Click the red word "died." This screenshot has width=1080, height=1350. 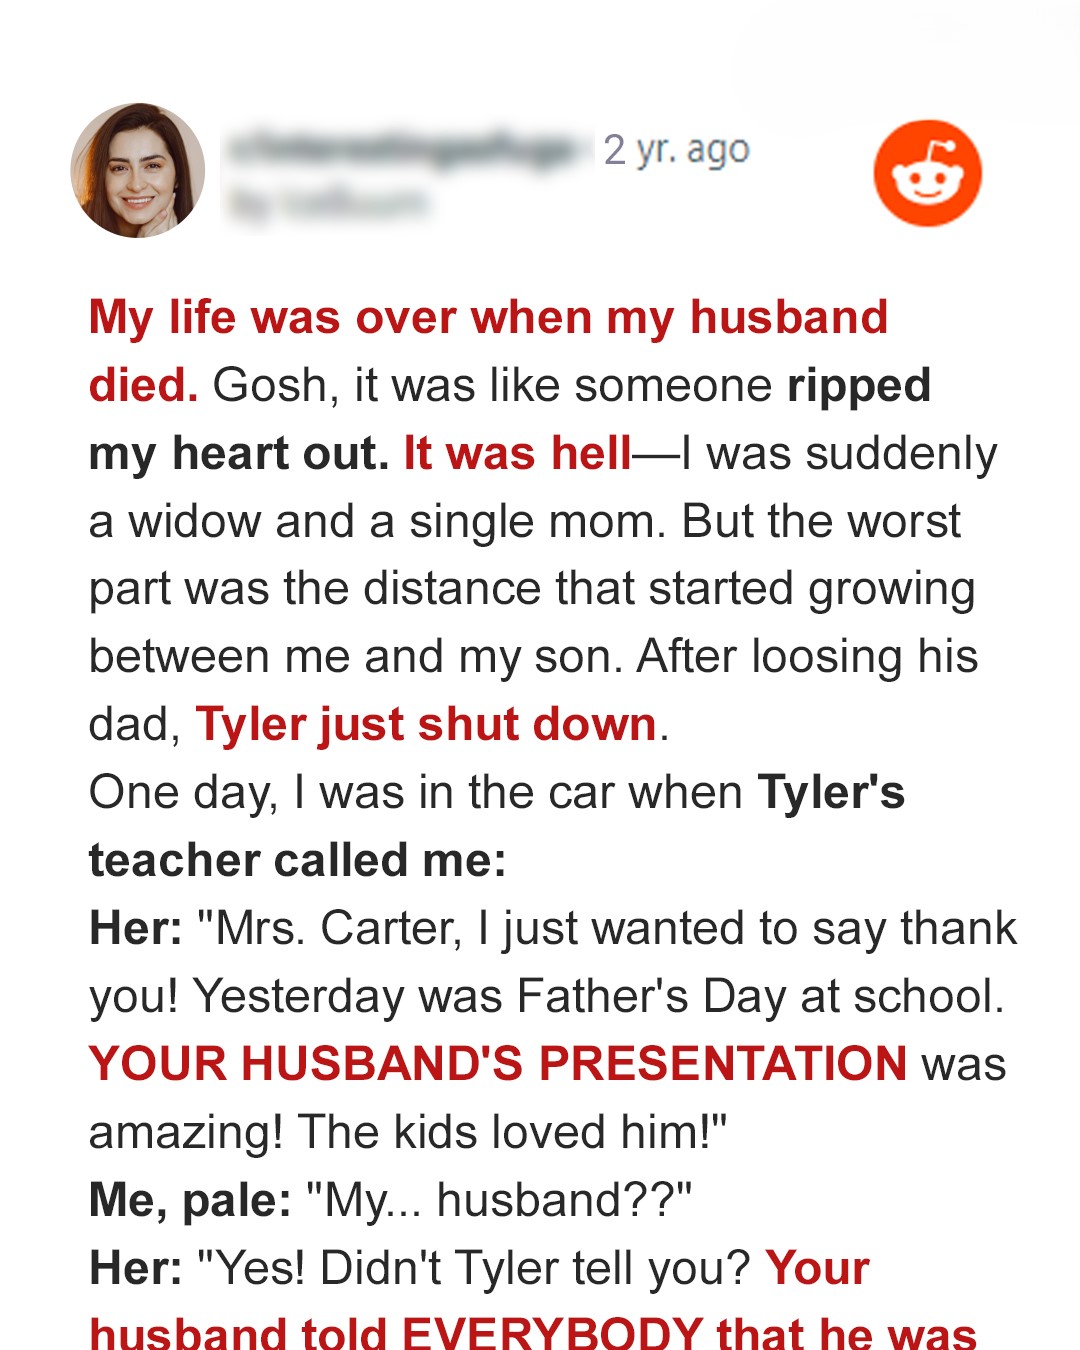(x=143, y=386)
